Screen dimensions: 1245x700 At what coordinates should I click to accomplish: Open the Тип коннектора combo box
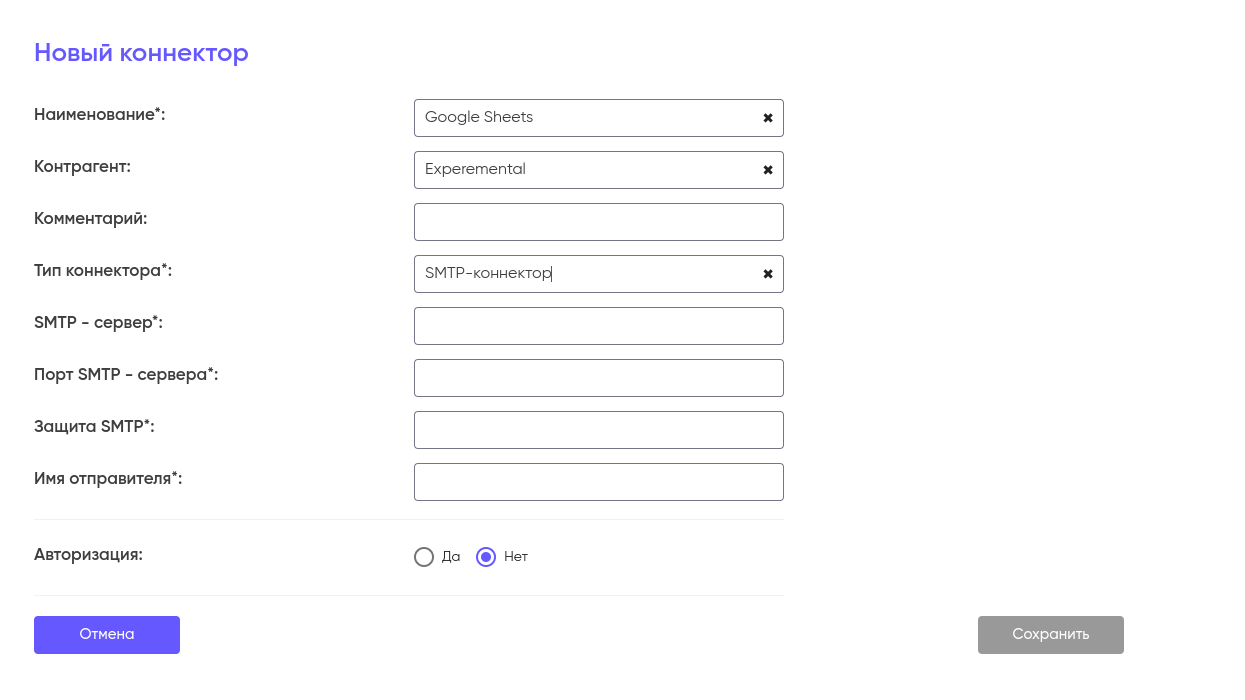click(x=585, y=274)
